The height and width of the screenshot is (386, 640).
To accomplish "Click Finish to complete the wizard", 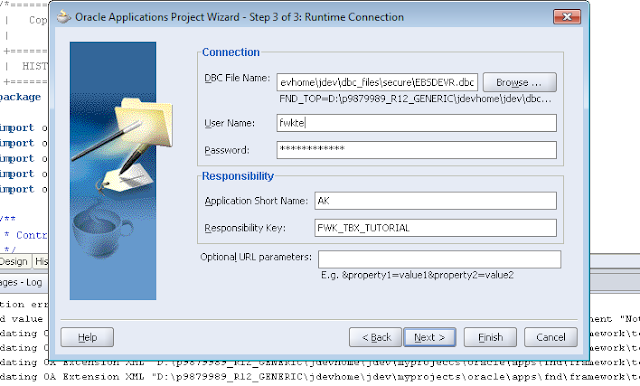I will pos(490,337).
